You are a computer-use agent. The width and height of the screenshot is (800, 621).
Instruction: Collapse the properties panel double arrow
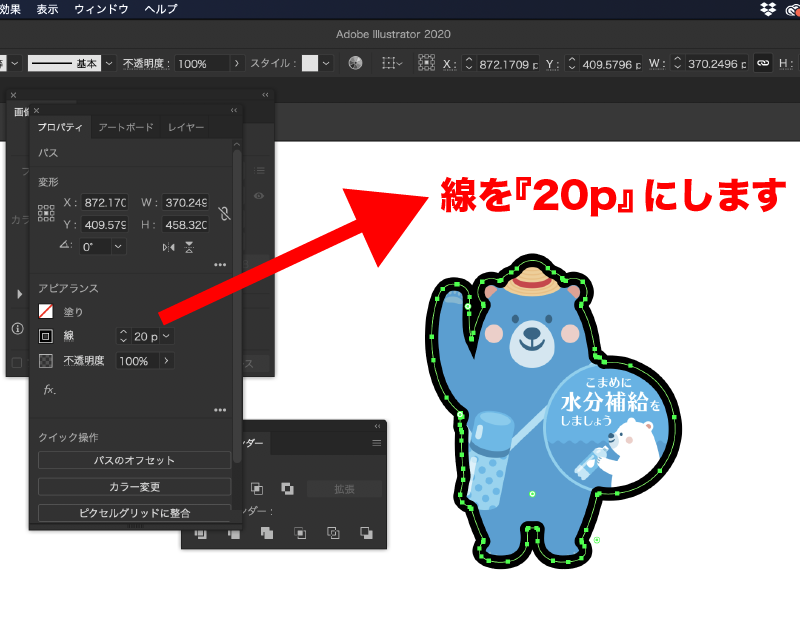234,110
